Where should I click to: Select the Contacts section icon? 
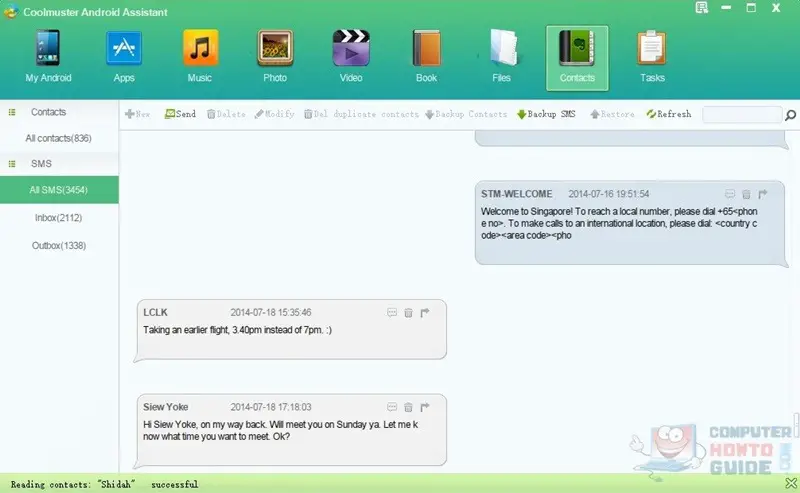point(577,58)
